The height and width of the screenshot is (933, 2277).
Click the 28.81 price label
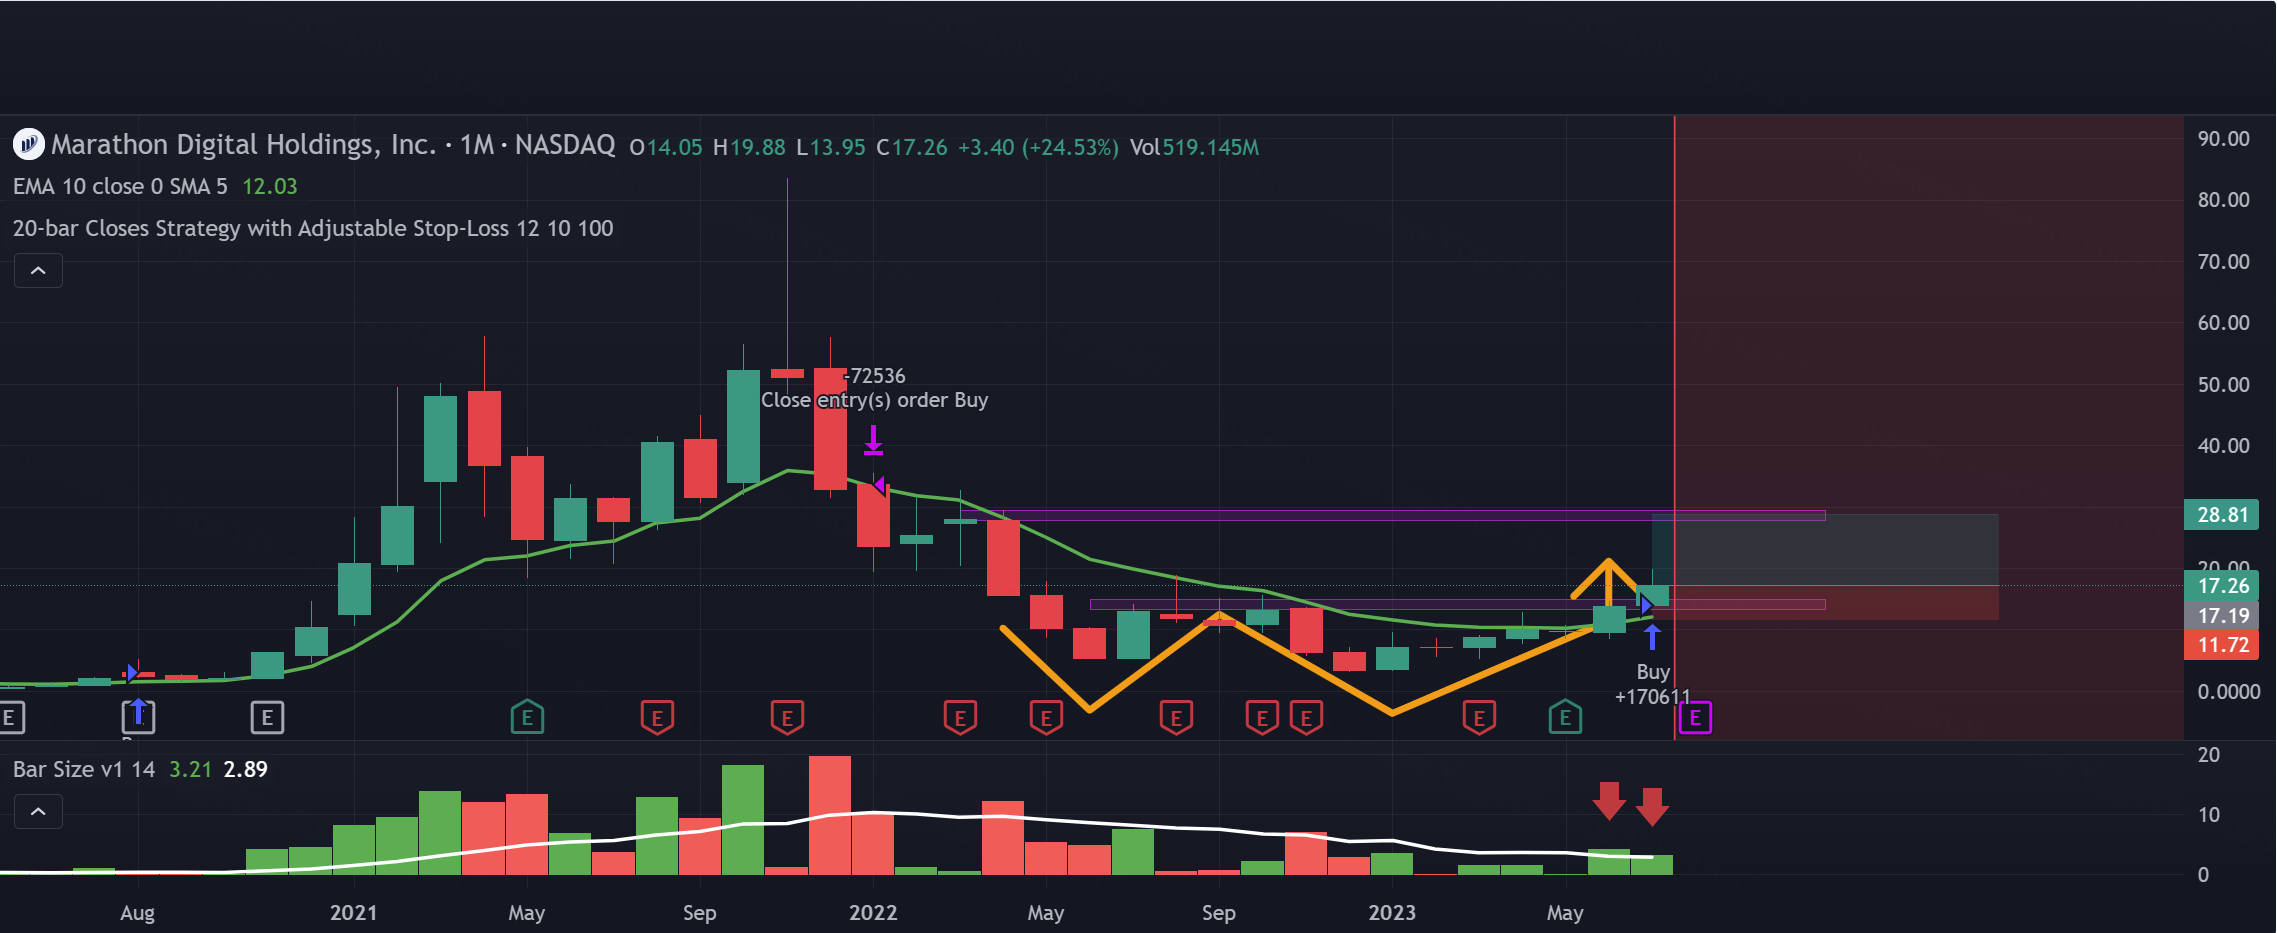(x=2221, y=515)
